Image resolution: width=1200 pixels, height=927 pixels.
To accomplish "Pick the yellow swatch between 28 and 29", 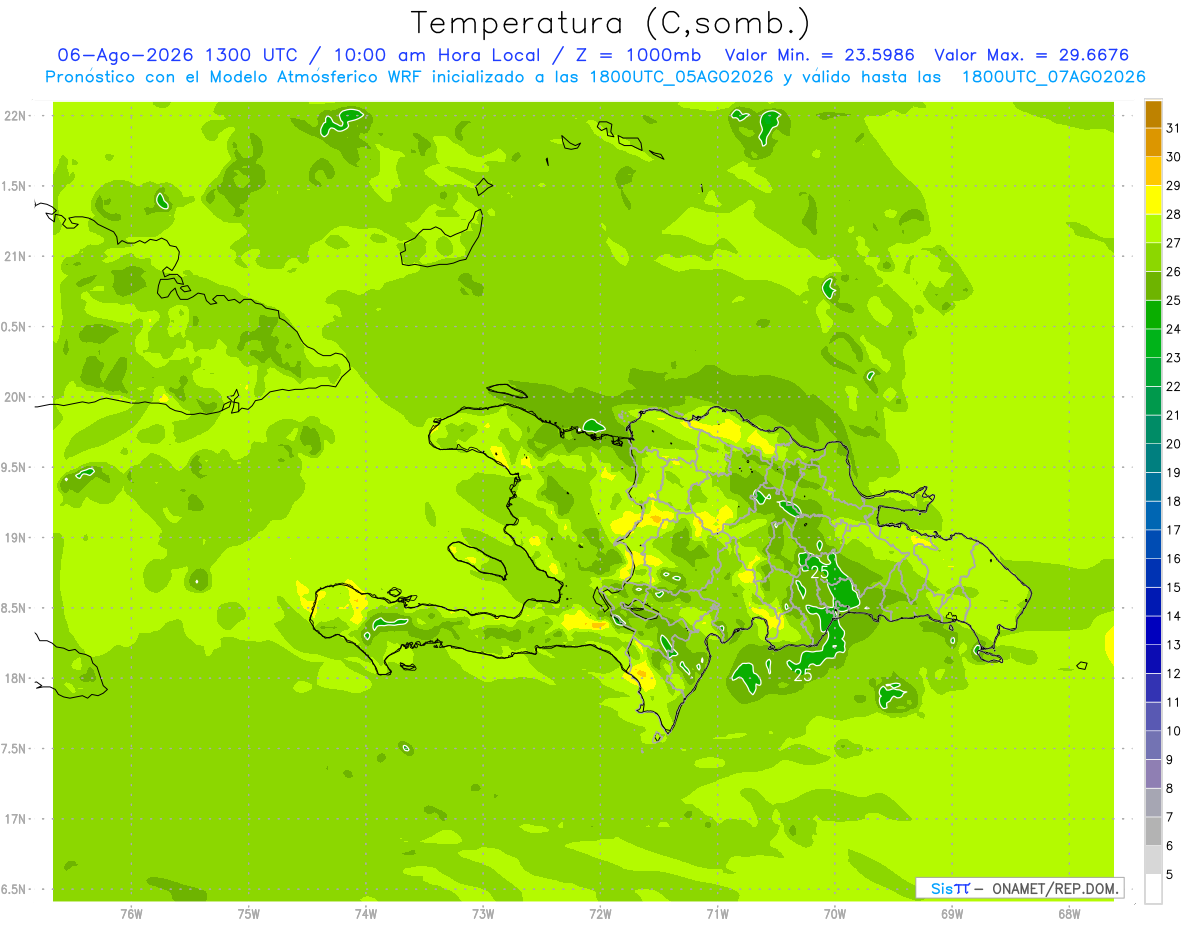I will click(1153, 201).
